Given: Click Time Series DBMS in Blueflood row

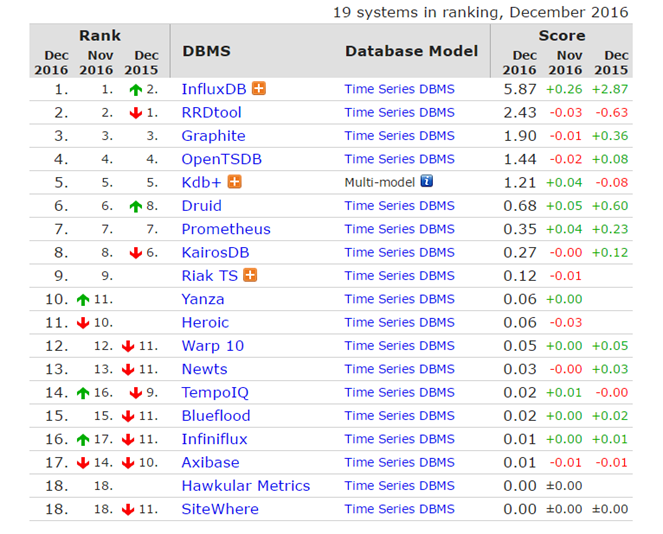Looking at the screenshot, I should coord(400,416).
